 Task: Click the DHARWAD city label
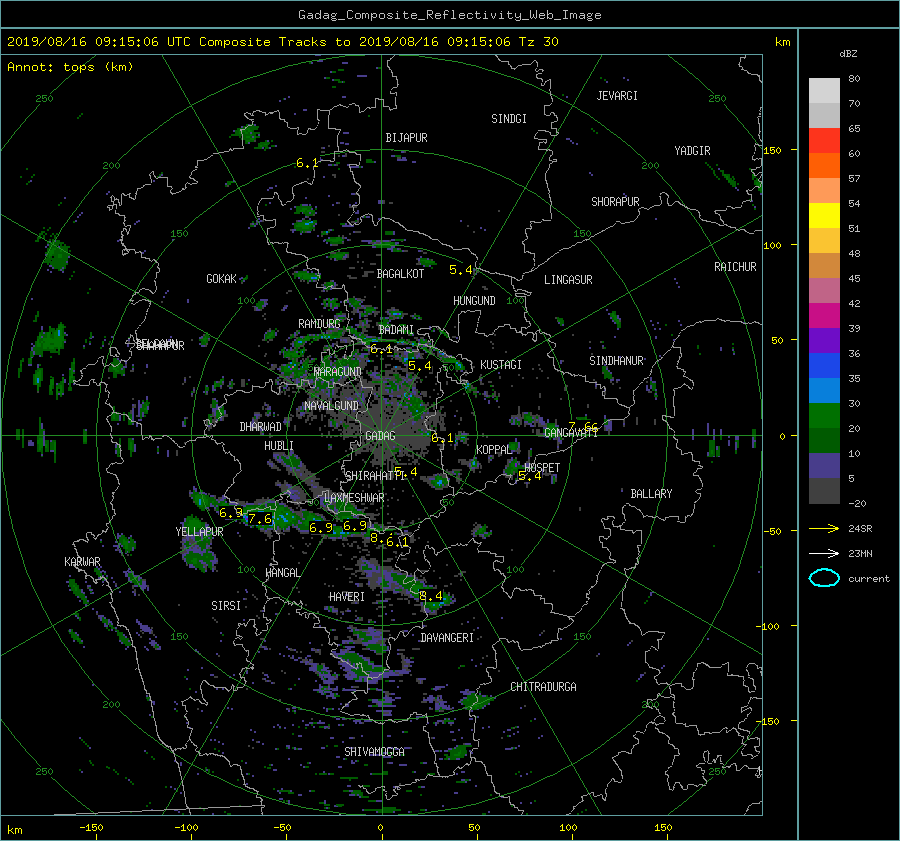pyautogui.click(x=261, y=427)
